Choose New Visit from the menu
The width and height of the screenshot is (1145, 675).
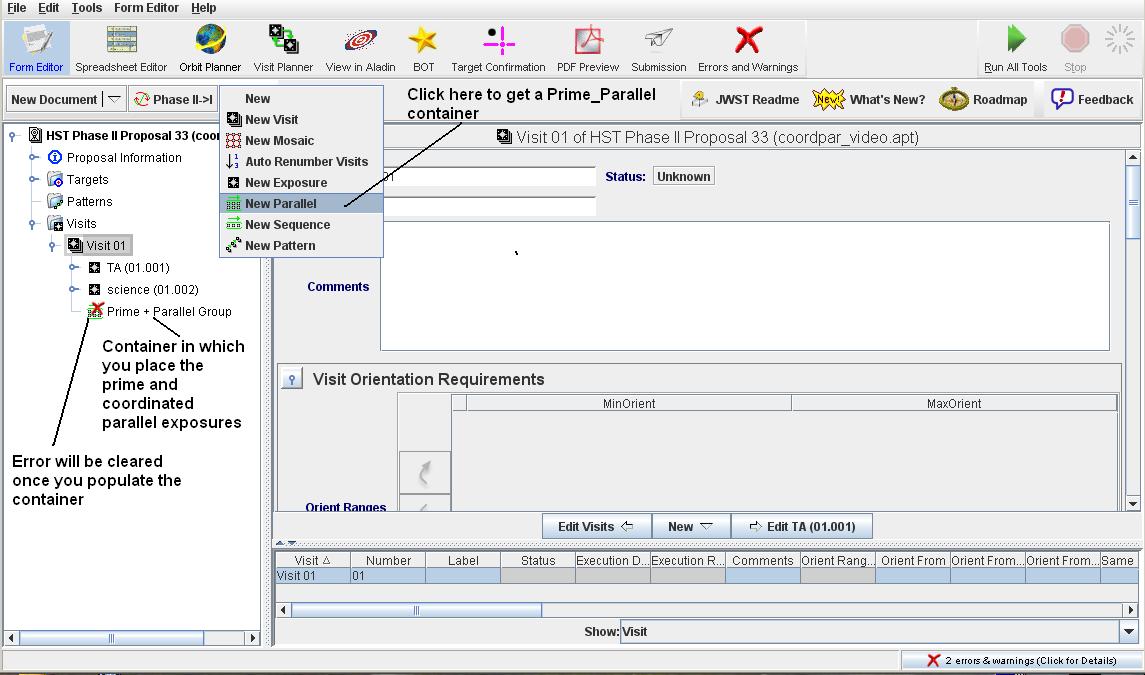pos(301,120)
